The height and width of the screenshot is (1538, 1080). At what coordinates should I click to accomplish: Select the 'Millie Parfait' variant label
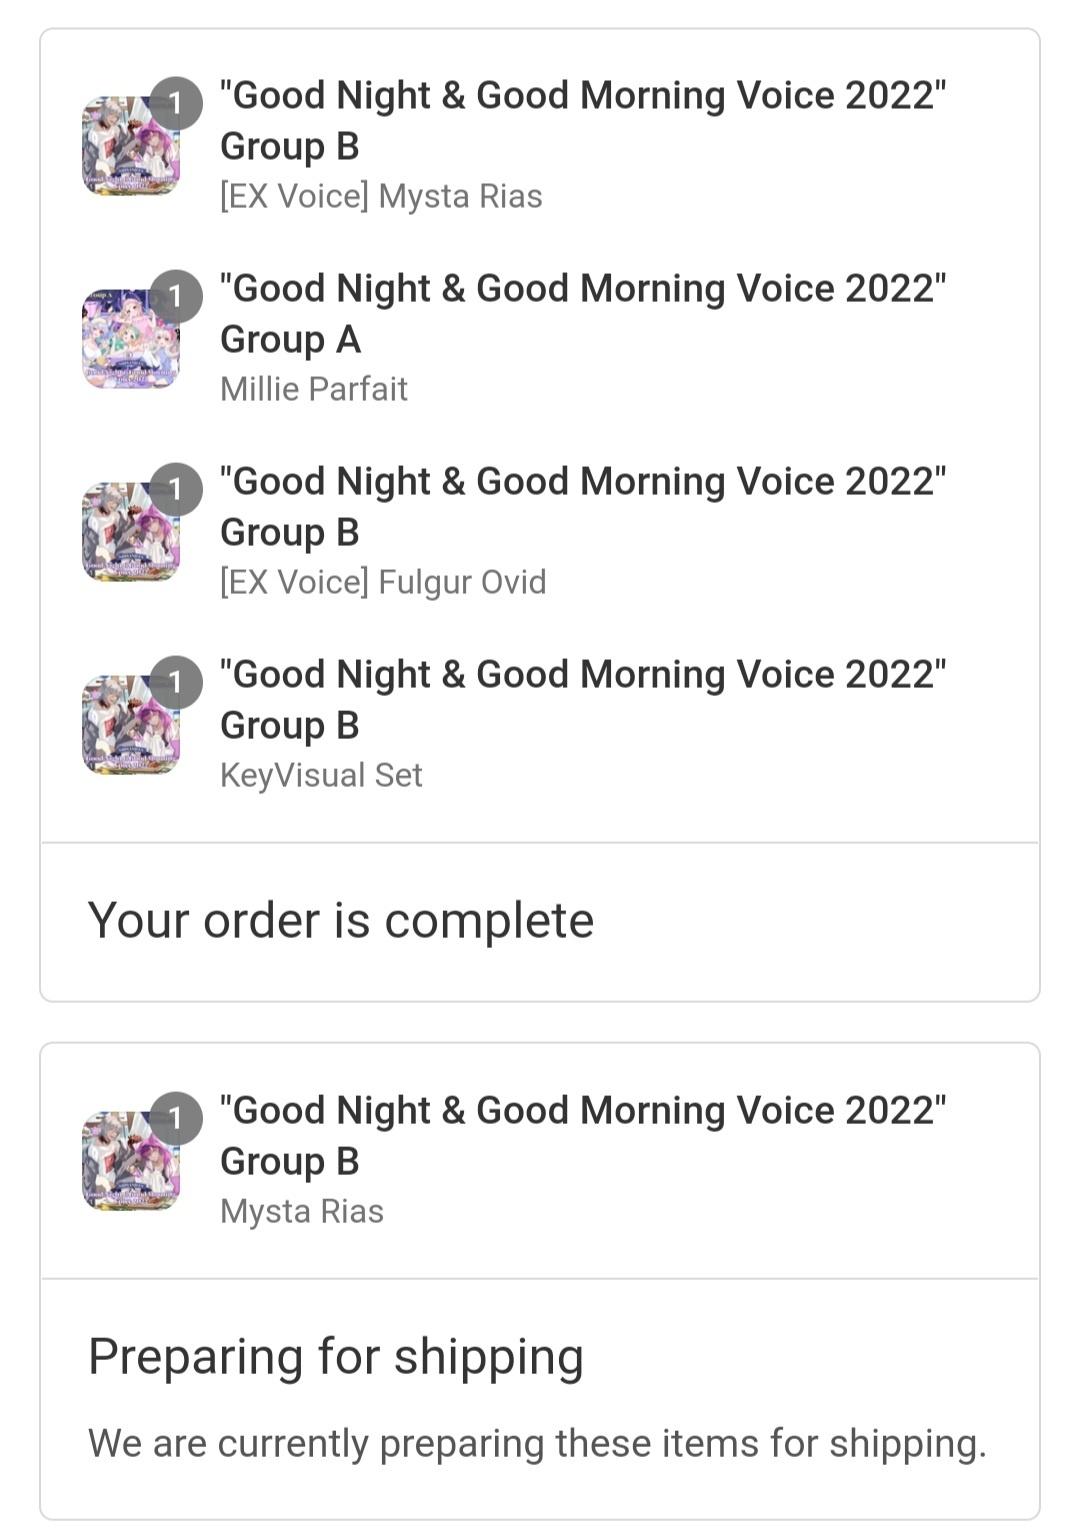point(314,389)
